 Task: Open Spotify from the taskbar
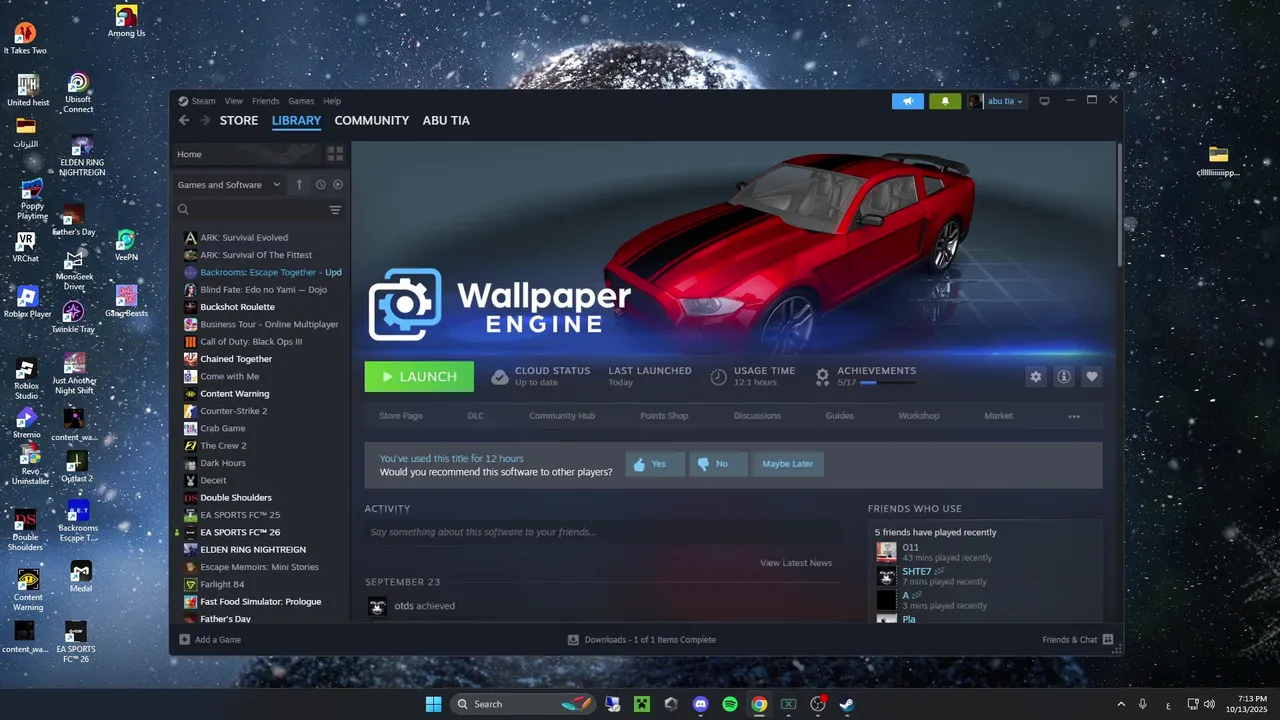click(730, 704)
